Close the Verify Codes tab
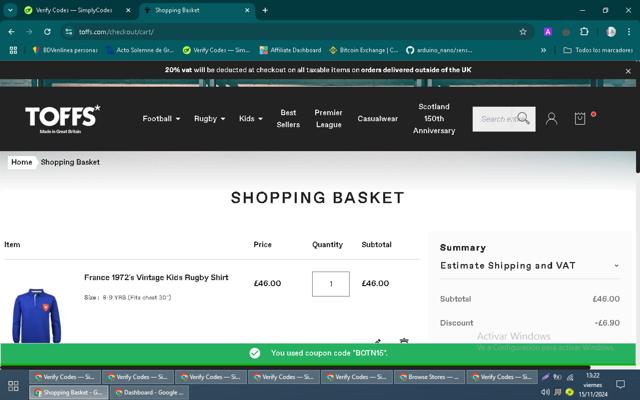640x400 pixels. [128, 11]
